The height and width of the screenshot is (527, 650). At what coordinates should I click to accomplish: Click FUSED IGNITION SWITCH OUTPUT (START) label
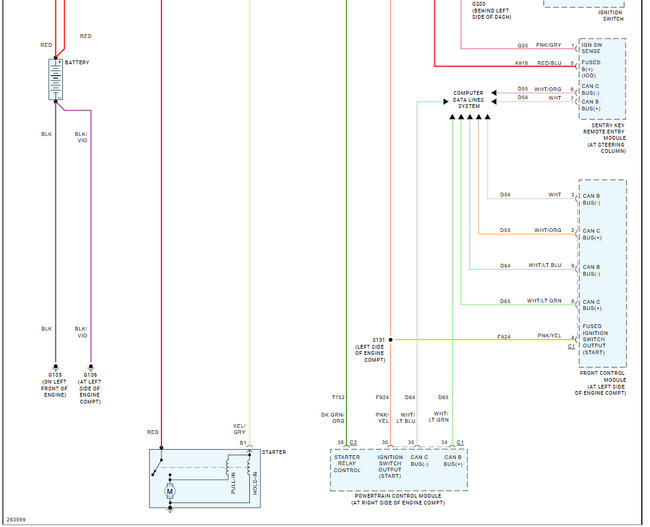tap(595, 339)
